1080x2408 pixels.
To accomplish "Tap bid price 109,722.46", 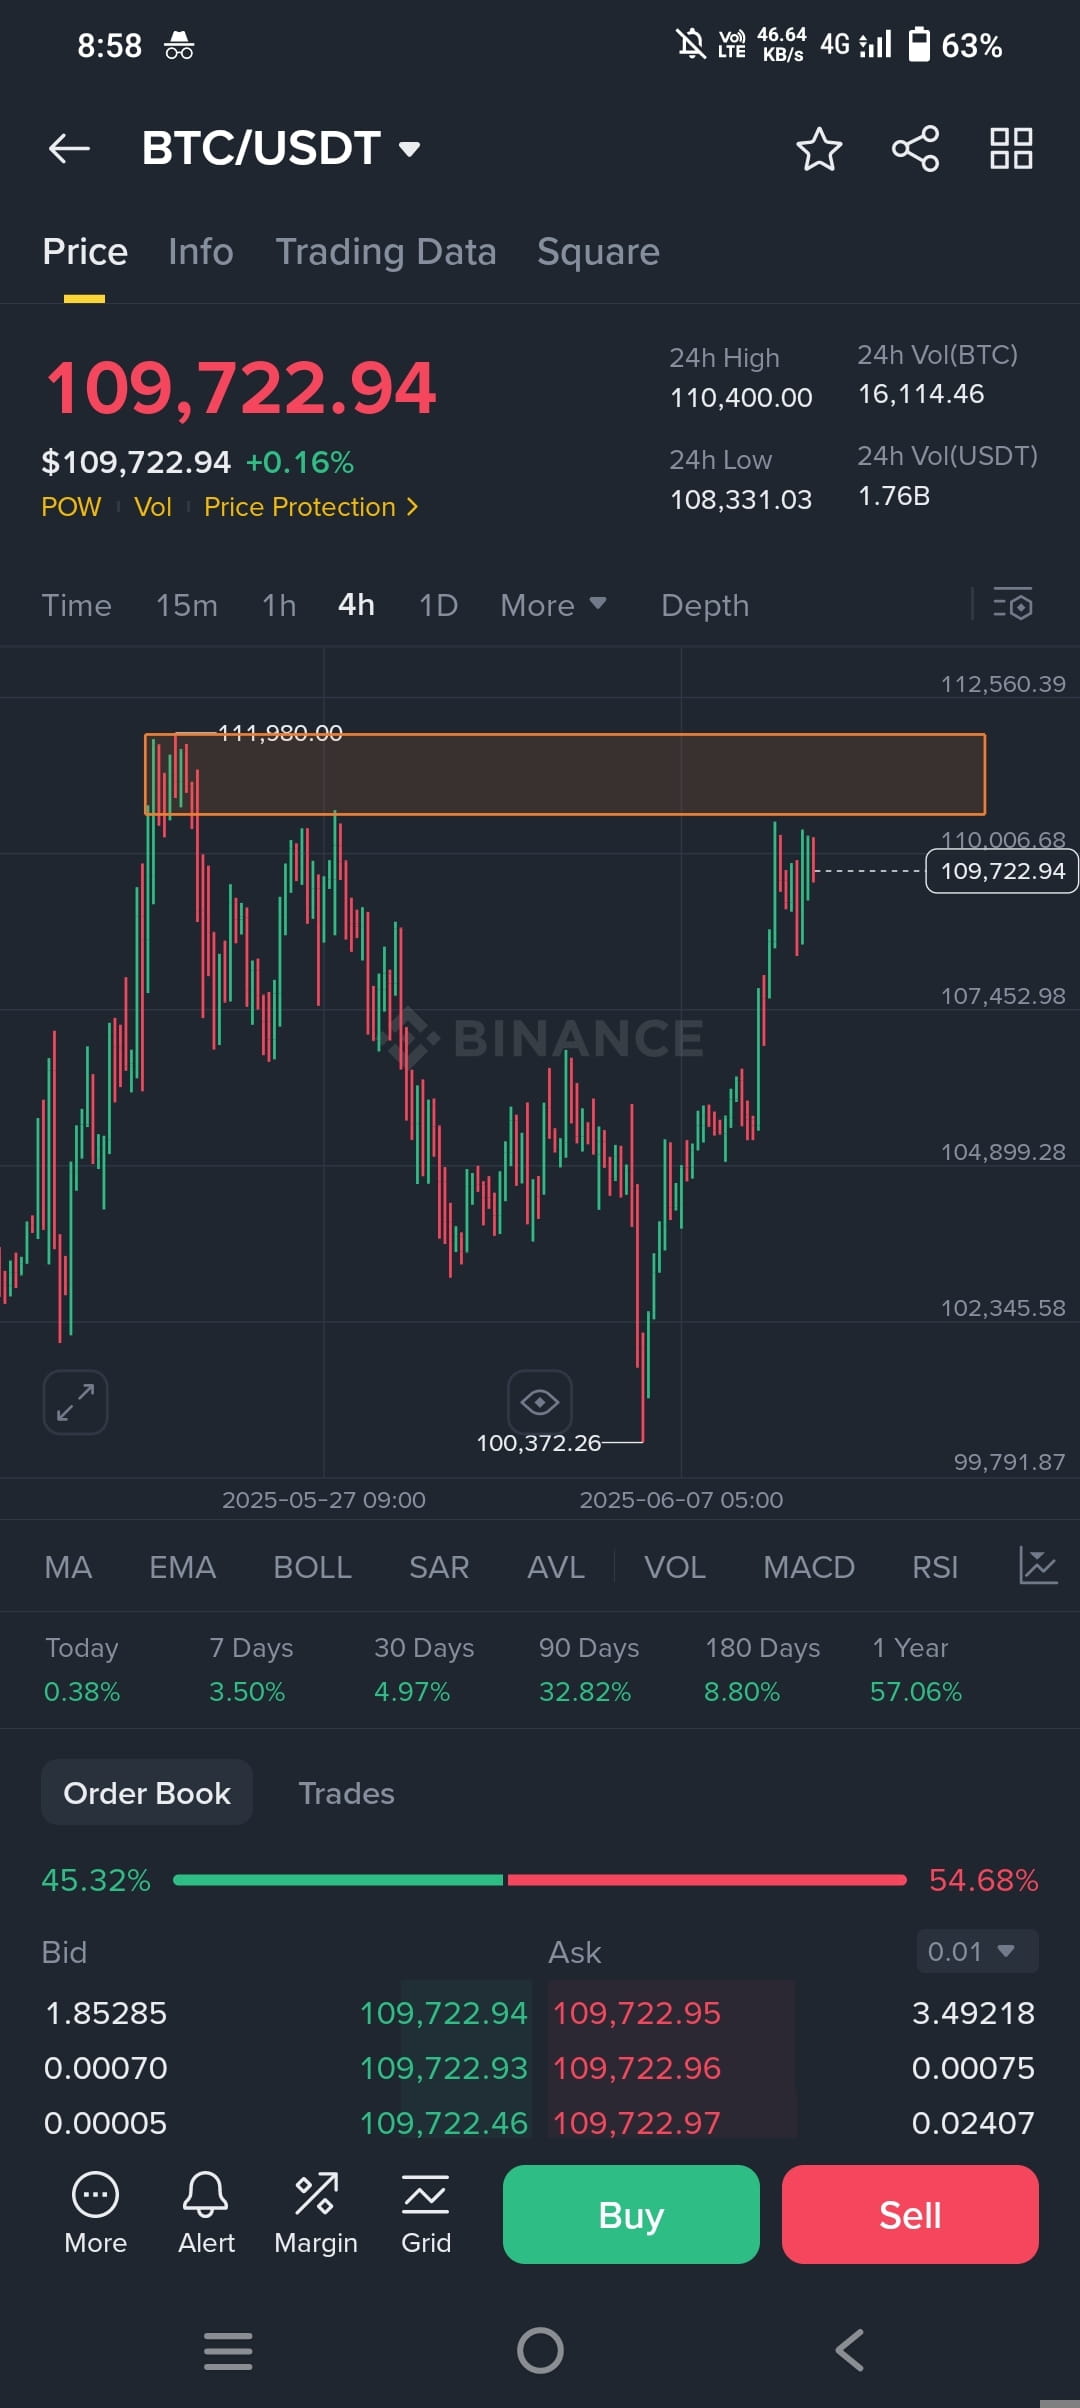I will point(443,2122).
